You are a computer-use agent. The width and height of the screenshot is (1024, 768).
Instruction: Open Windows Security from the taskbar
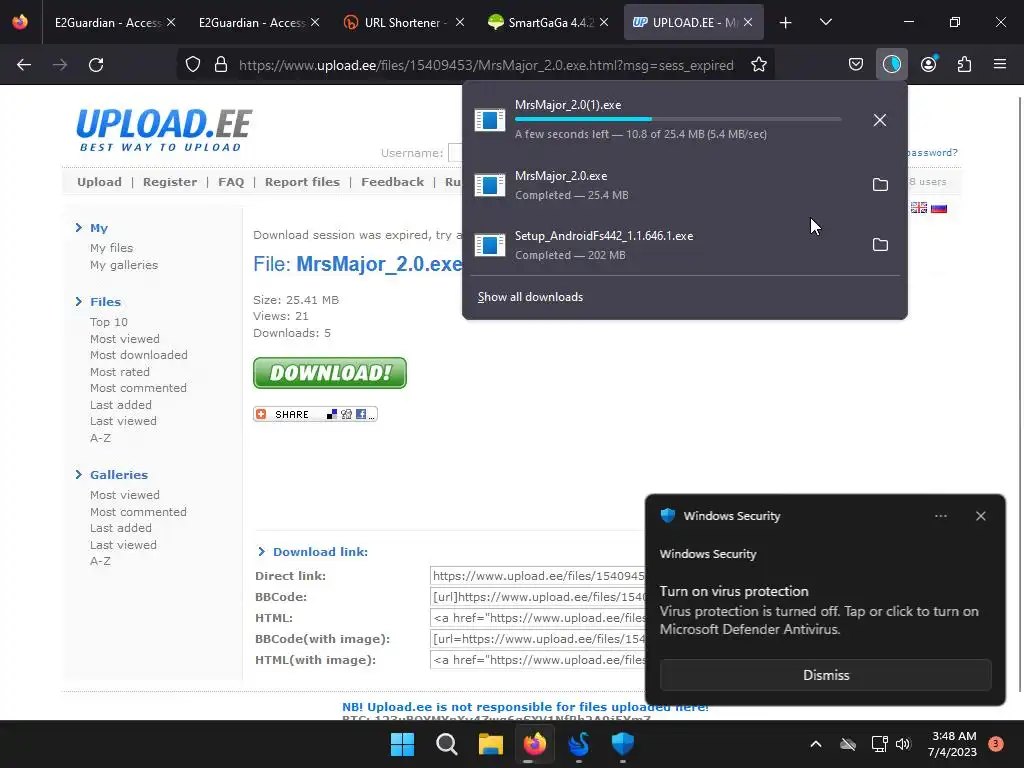pyautogui.click(x=622, y=744)
